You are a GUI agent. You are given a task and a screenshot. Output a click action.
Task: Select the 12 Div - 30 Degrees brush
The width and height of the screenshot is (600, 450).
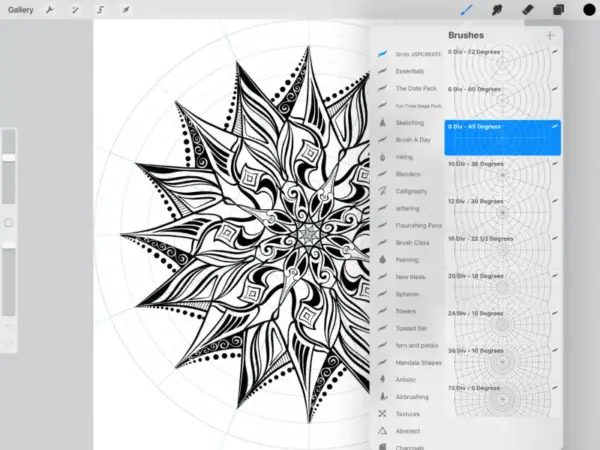pyautogui.click(x=503, y=213)
